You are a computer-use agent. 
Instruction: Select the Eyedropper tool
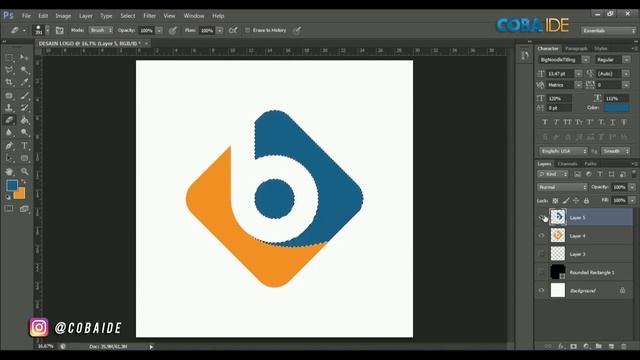(24, 82)
